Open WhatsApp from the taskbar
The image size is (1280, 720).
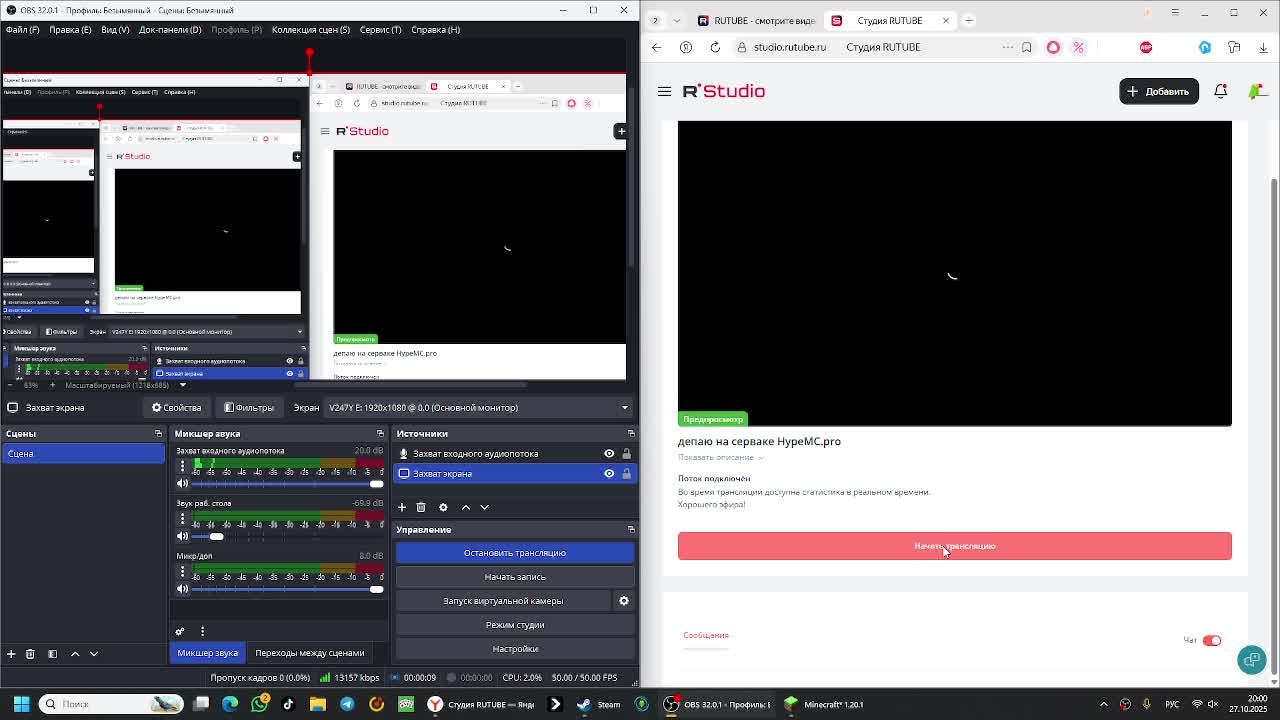click(x=259, y=704)
